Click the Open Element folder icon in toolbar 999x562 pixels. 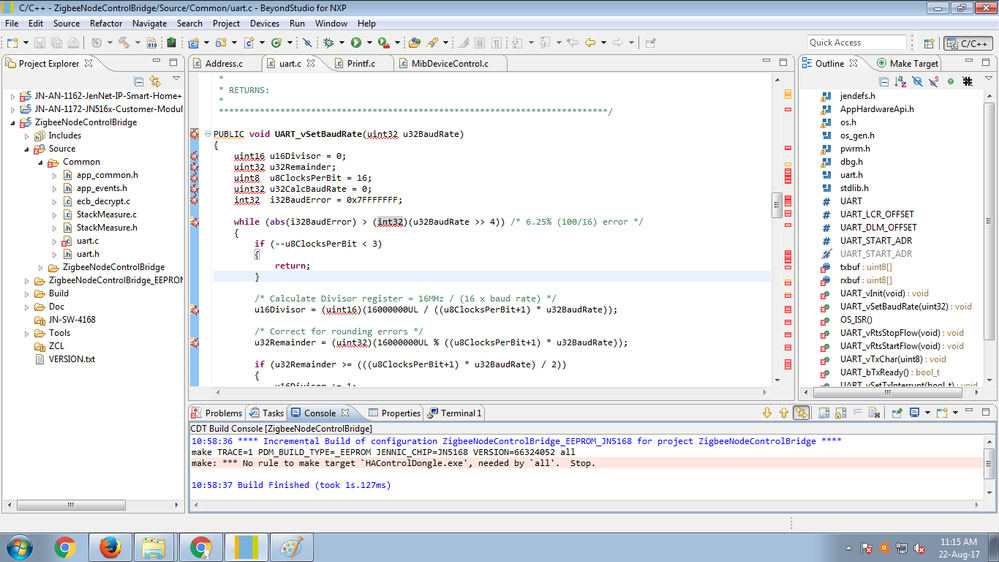click(x=415, y=43)
